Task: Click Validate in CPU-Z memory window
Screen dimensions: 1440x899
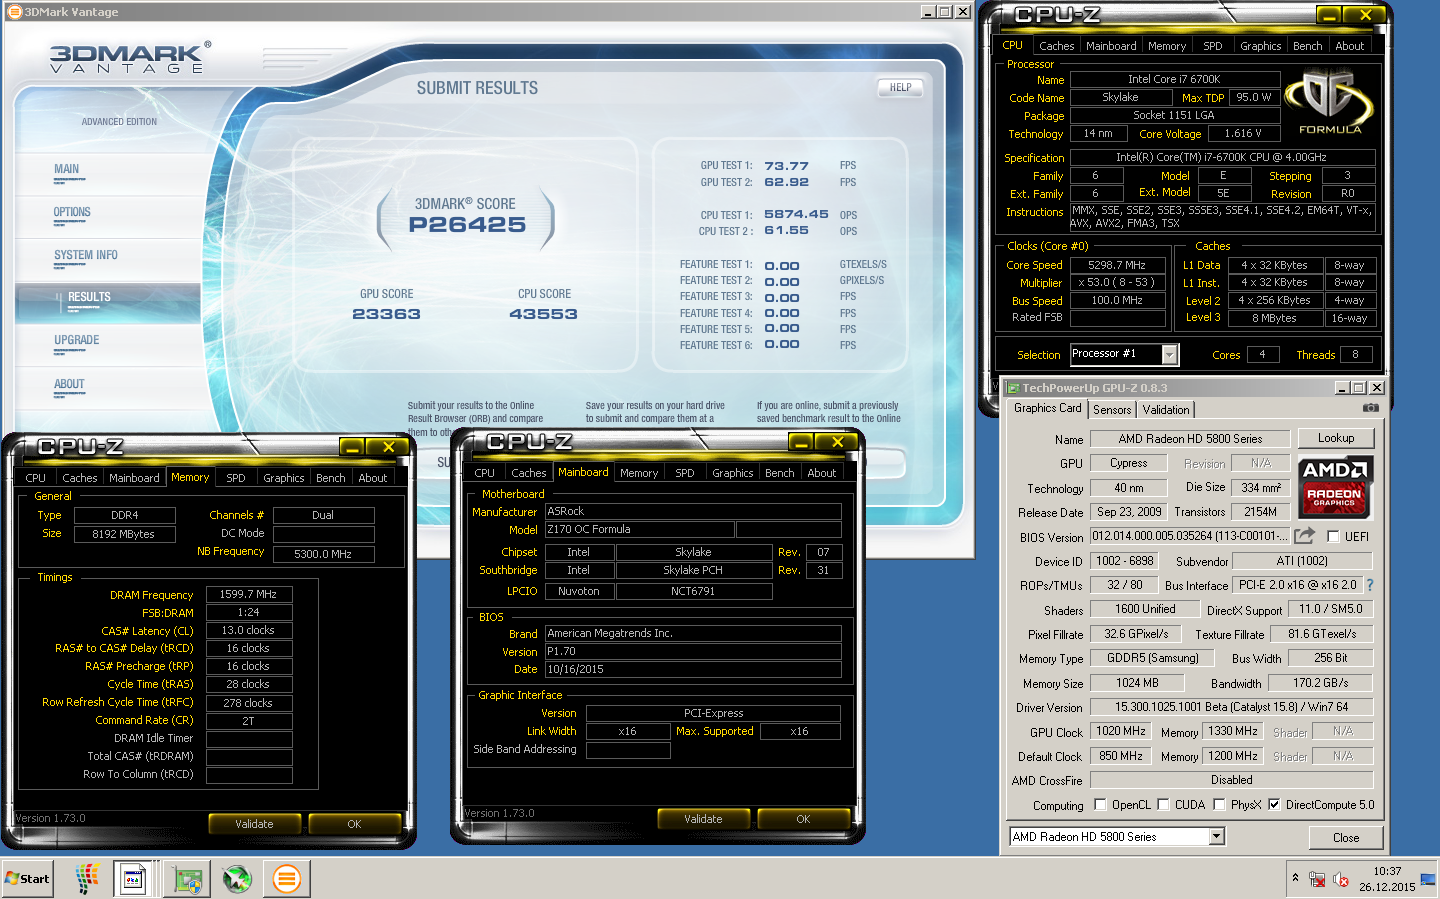Action: coord(254,824)
